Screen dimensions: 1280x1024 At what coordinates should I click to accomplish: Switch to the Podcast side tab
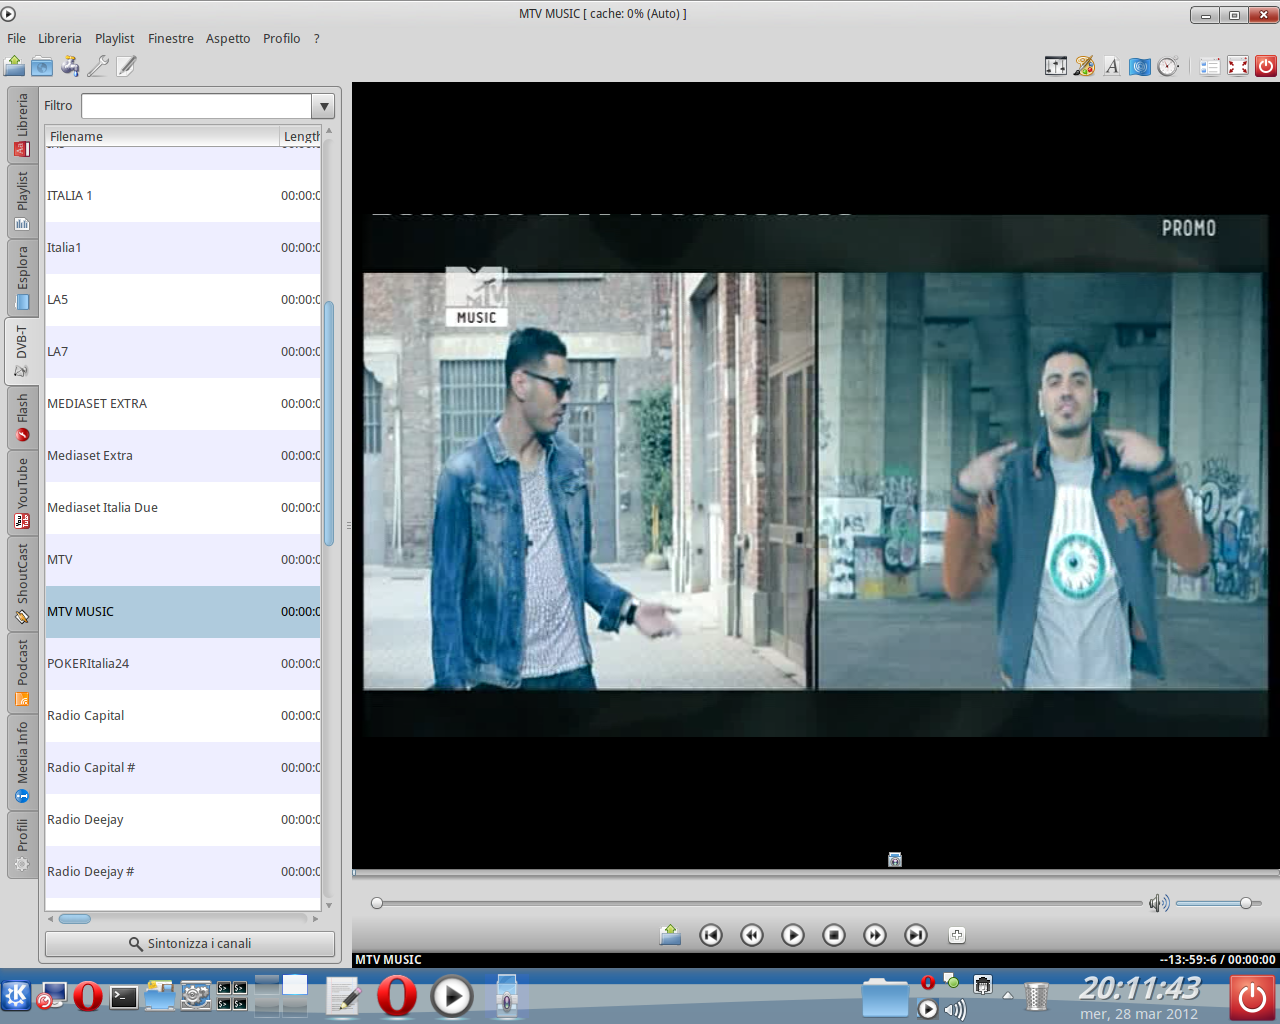pyautogui.click(x=22, y=672)
